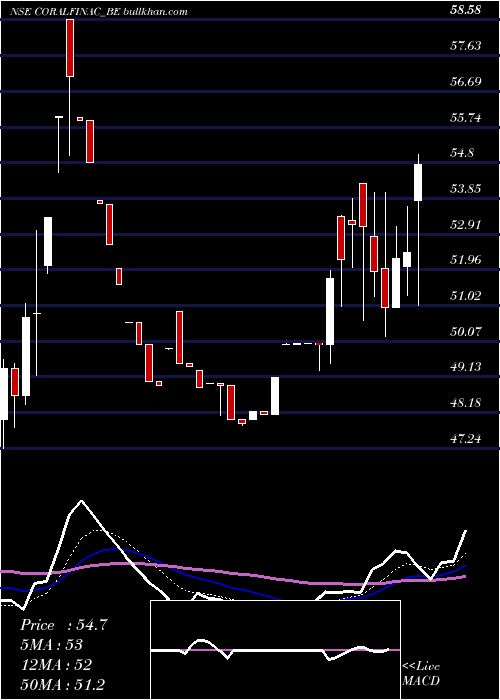Click the 49.13 price axis label
The image size is (500, 700).
click(x=466, y=367)
